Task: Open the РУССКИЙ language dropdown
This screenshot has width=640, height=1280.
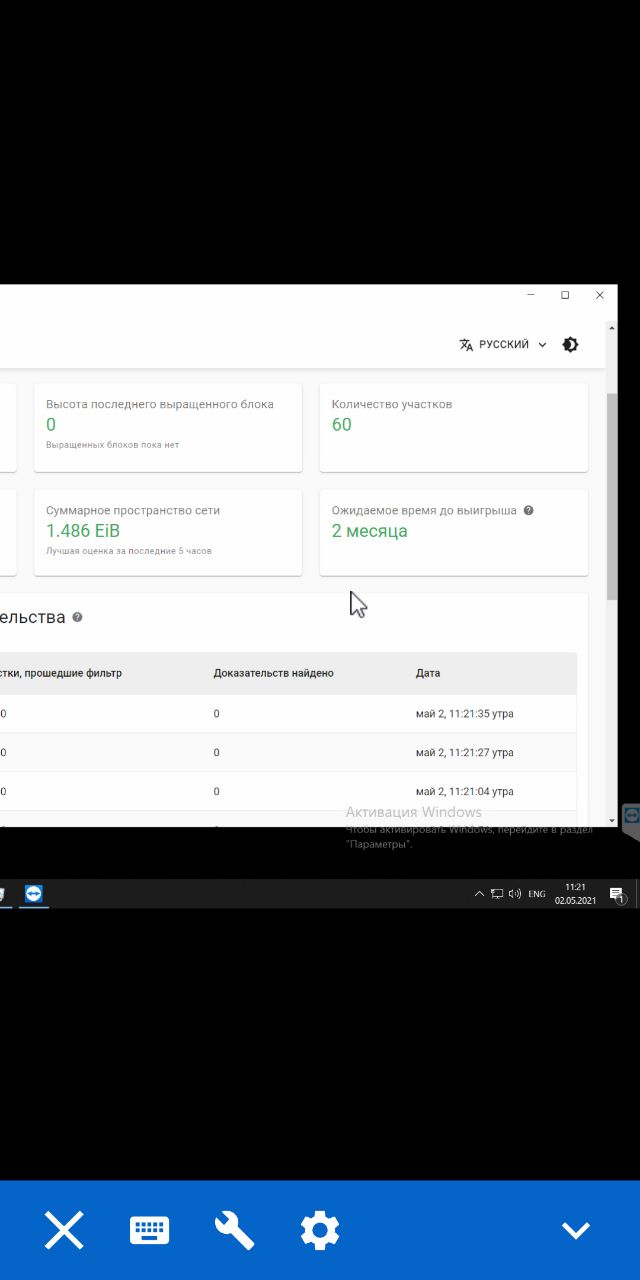Action: (503, 344)
